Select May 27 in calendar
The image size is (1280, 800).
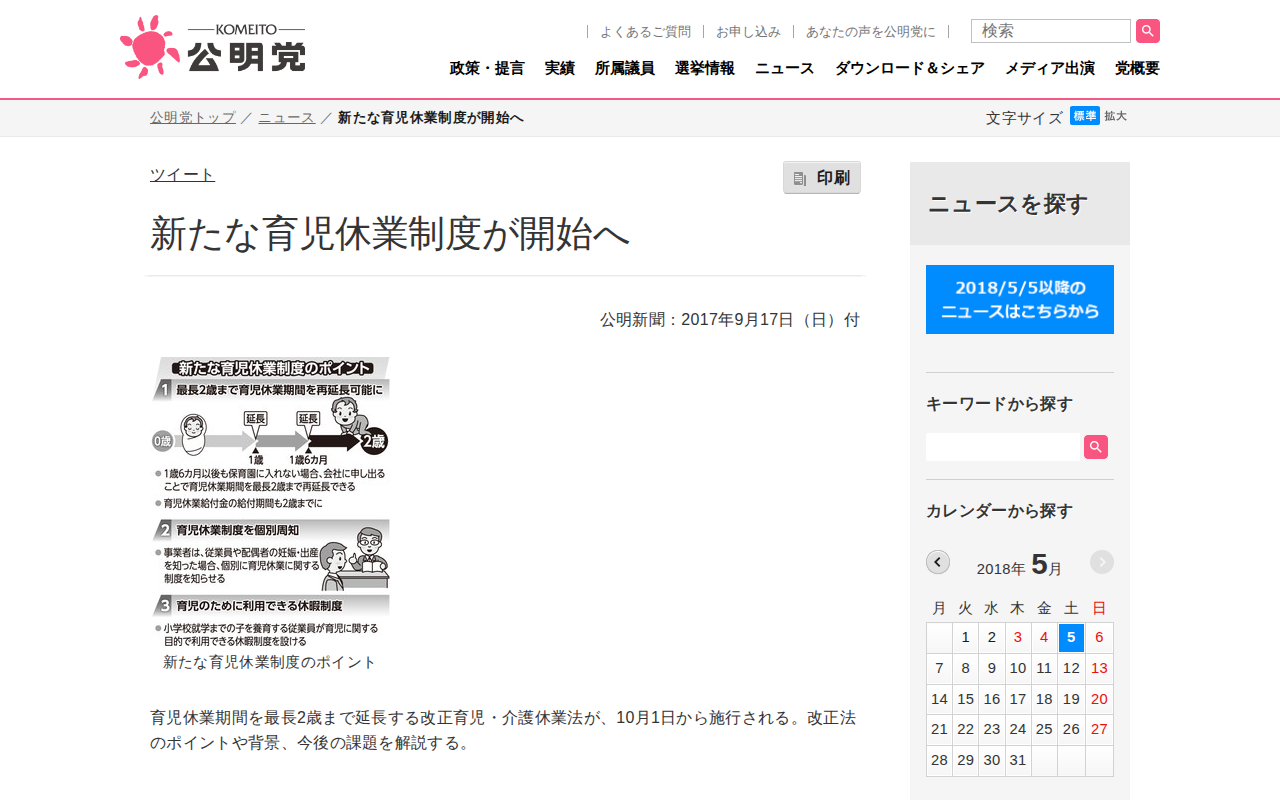pos(1099,729)
